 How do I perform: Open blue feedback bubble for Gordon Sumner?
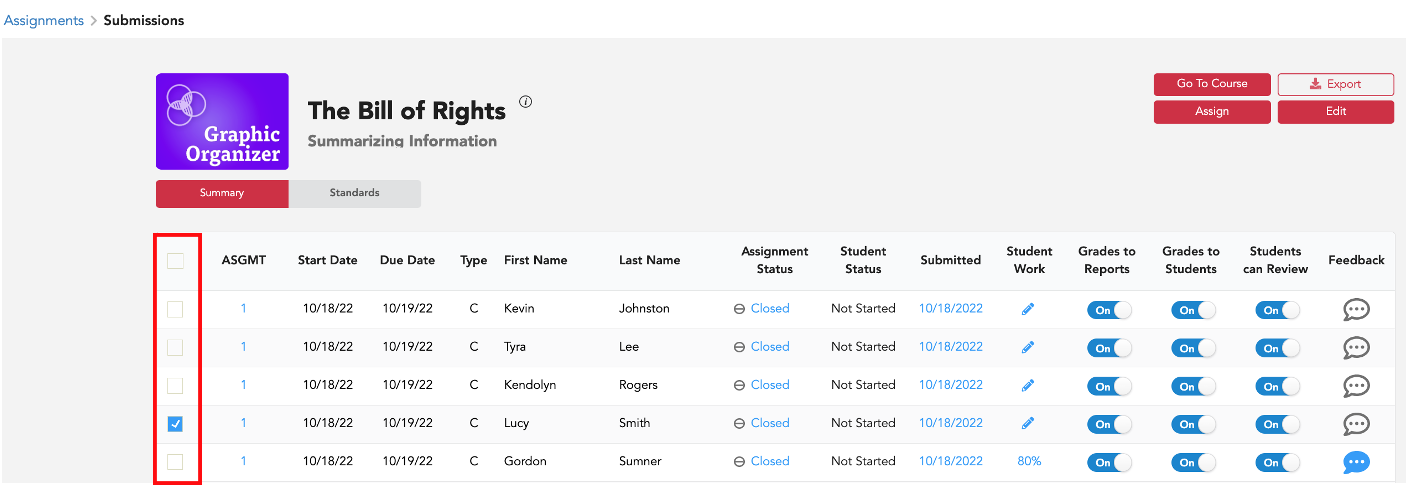pyautogui.click(x=1356, y=462)
